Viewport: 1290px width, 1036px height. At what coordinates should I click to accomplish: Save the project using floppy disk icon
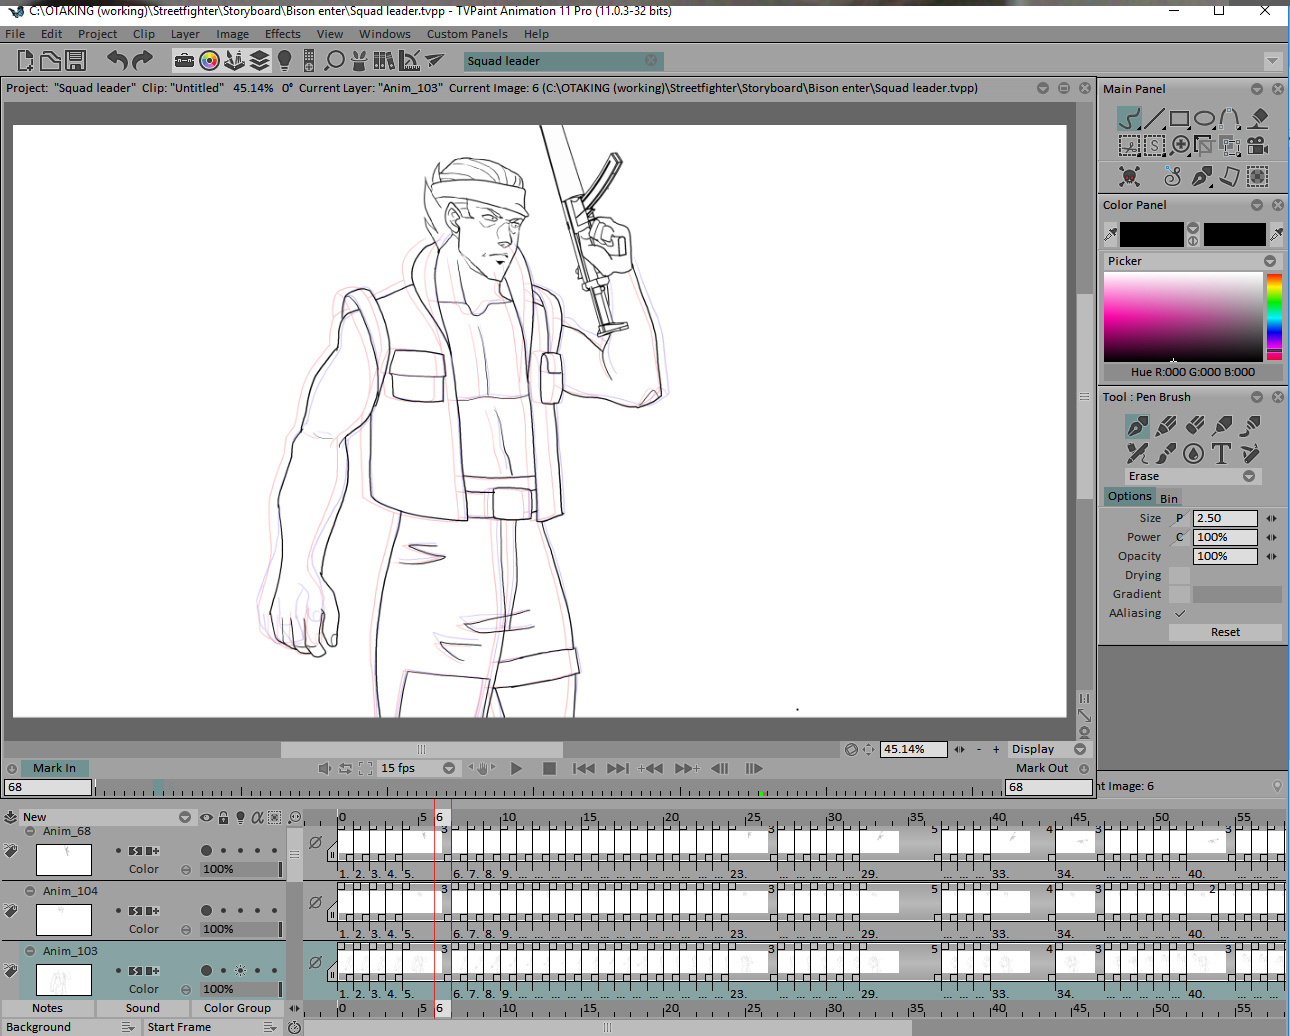click(x=75, y=61)
